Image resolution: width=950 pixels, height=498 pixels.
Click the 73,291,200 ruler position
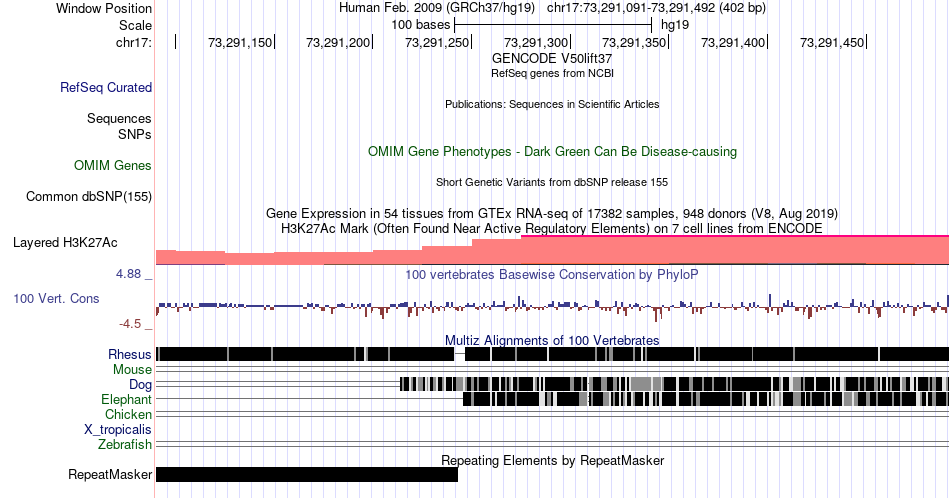pyautogui.click(x=338, y=42)
